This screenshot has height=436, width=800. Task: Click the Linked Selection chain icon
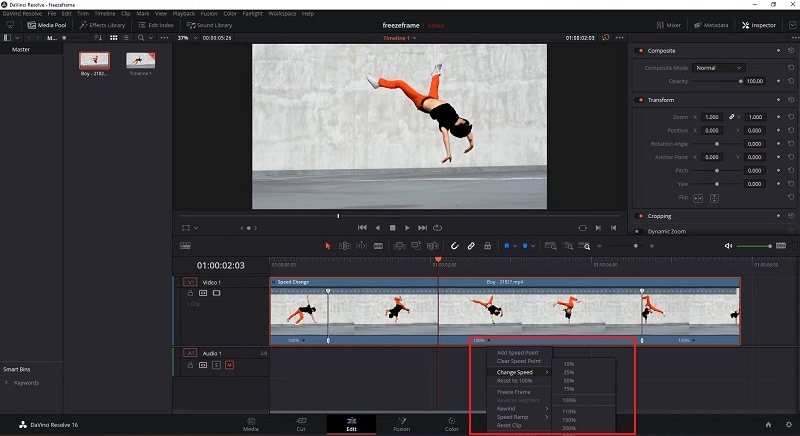[471, 246]
